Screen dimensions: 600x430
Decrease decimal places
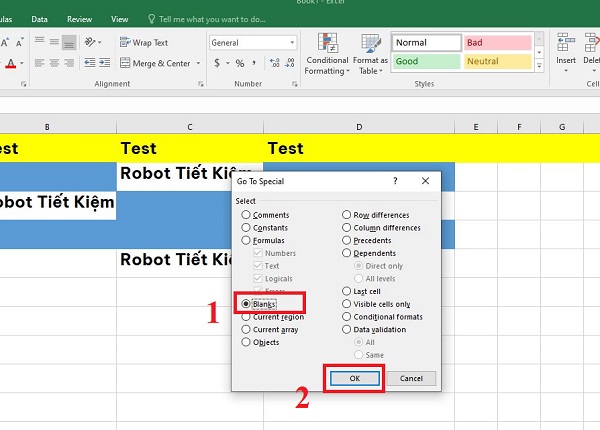pyautogui.click(x=290, y=63)
